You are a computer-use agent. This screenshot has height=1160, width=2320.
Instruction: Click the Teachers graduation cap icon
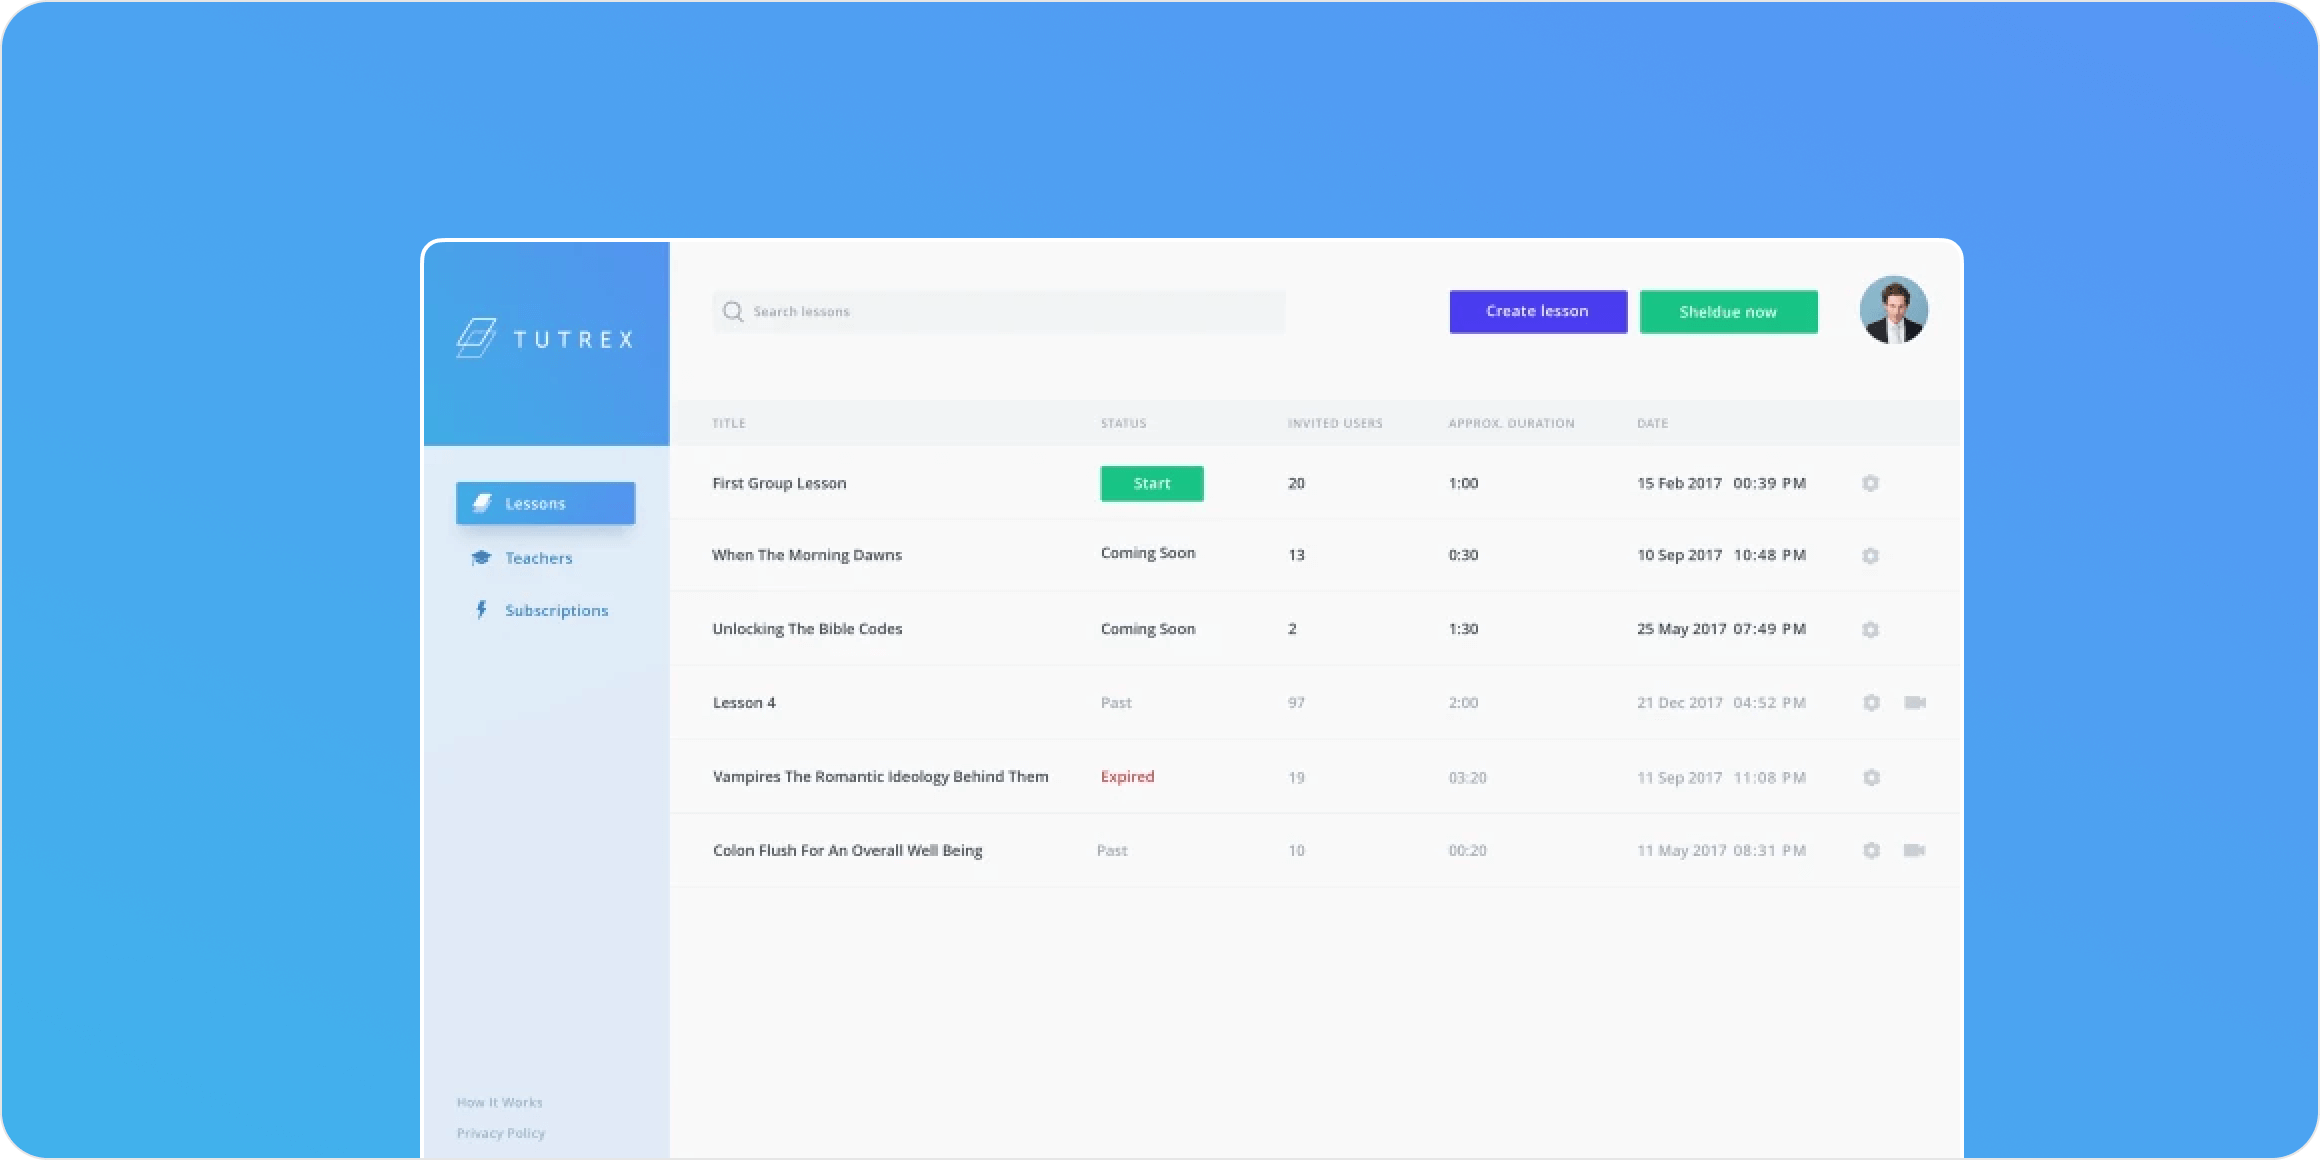(x=482, y=557)
